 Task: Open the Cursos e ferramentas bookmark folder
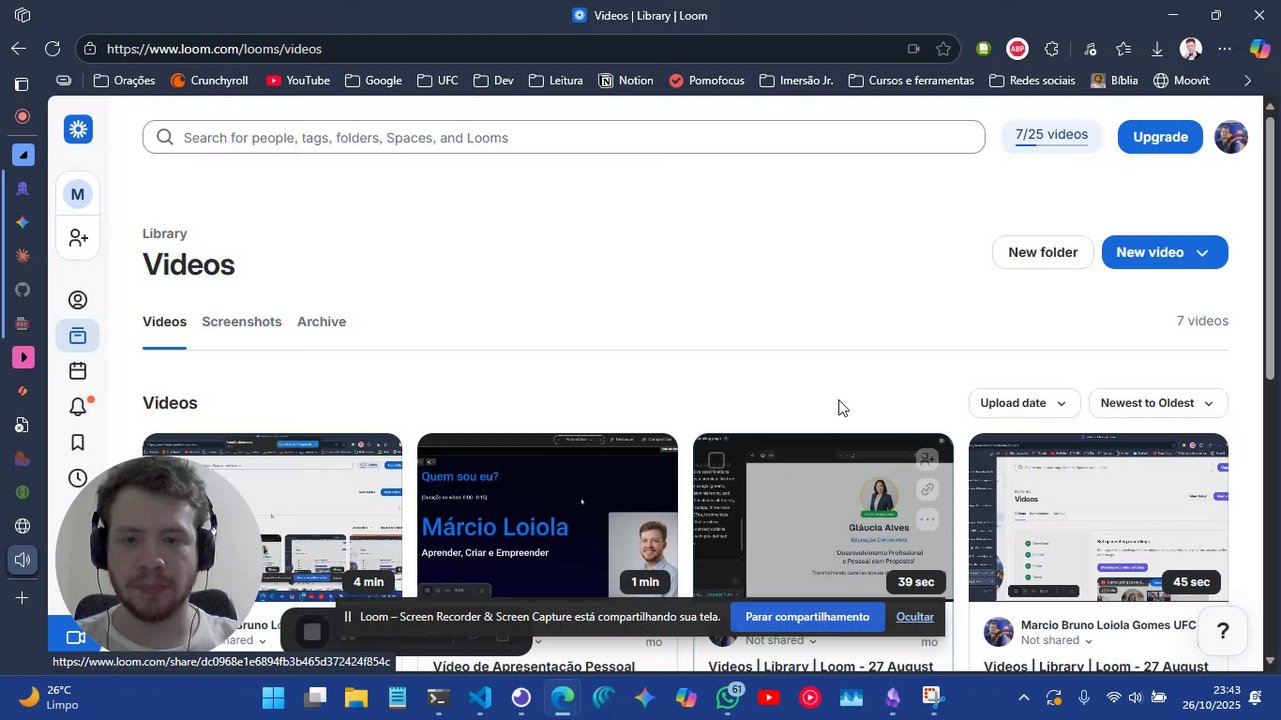pos(910,81)
